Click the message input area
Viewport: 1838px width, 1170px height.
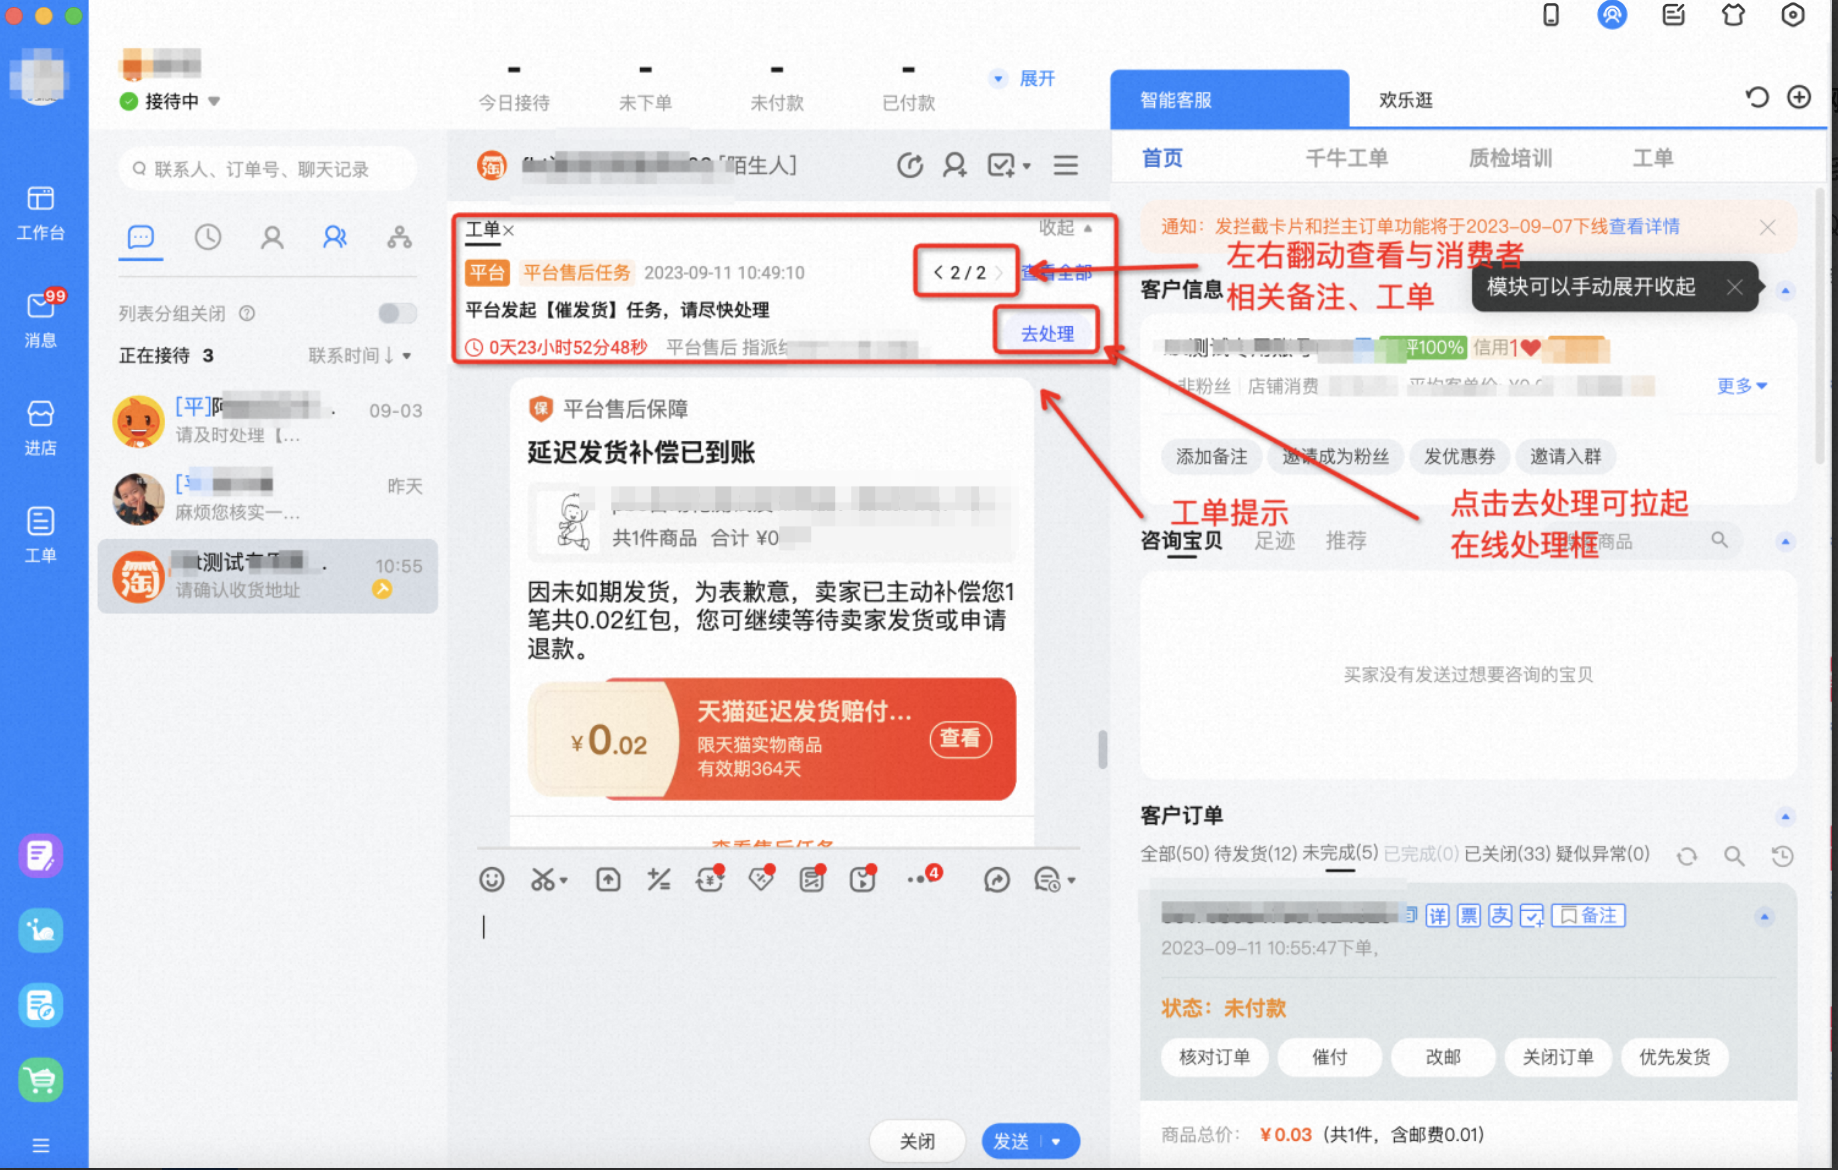click(x=778, y=1005)
